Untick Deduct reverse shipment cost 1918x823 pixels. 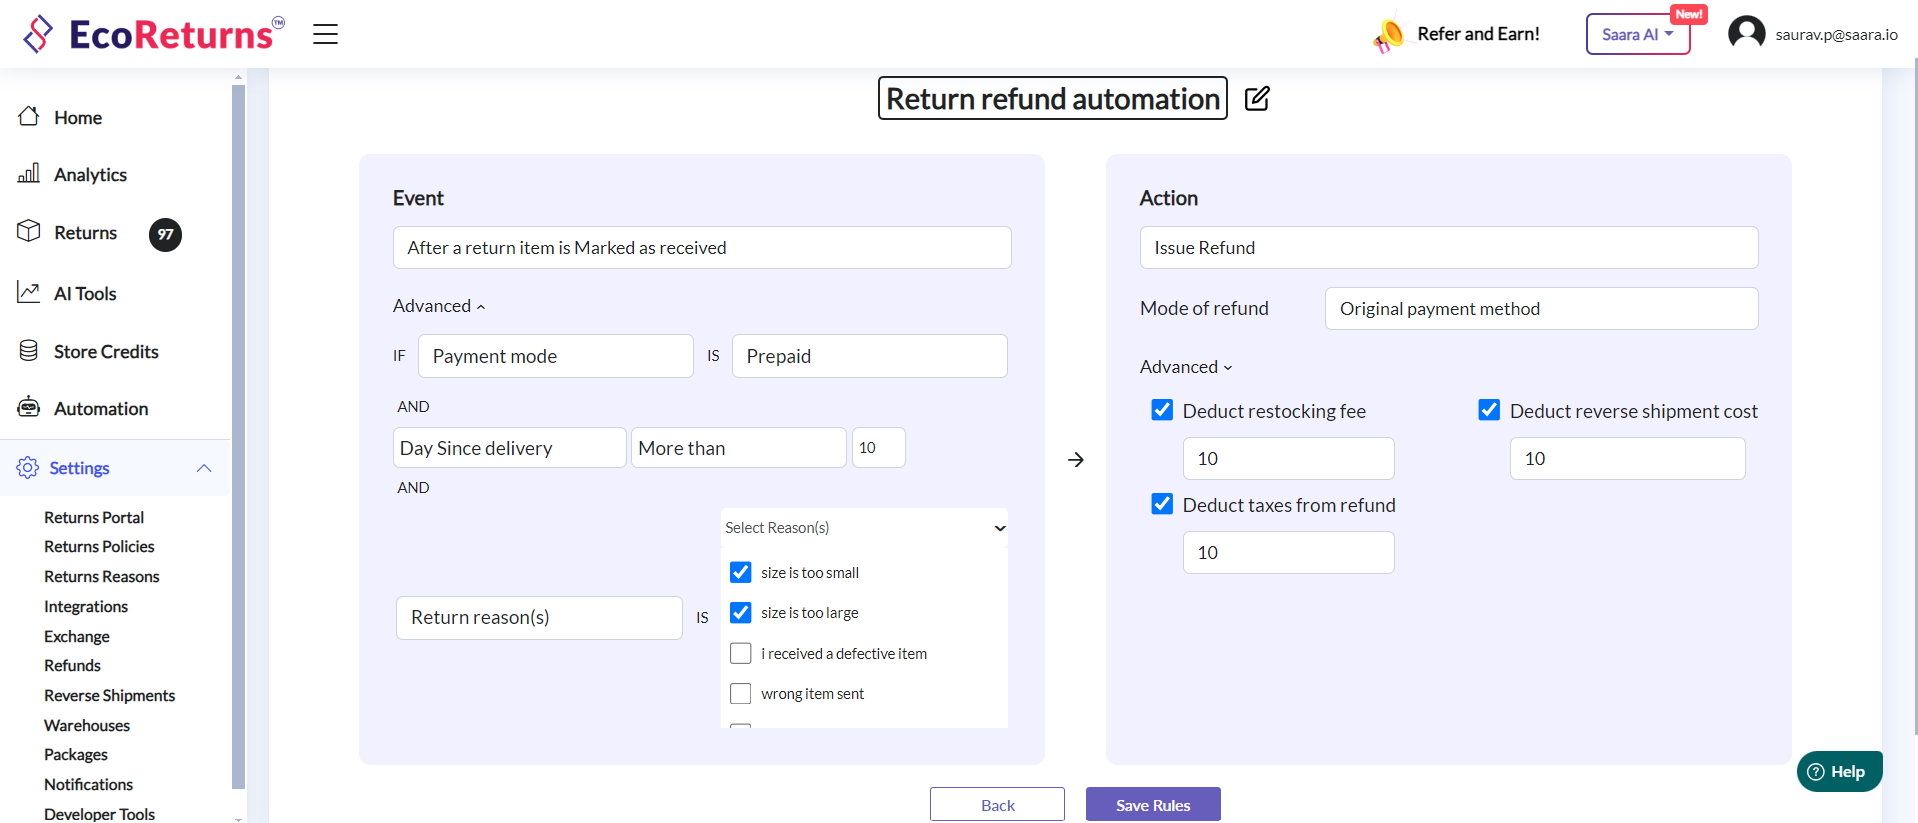[1489, 410]
